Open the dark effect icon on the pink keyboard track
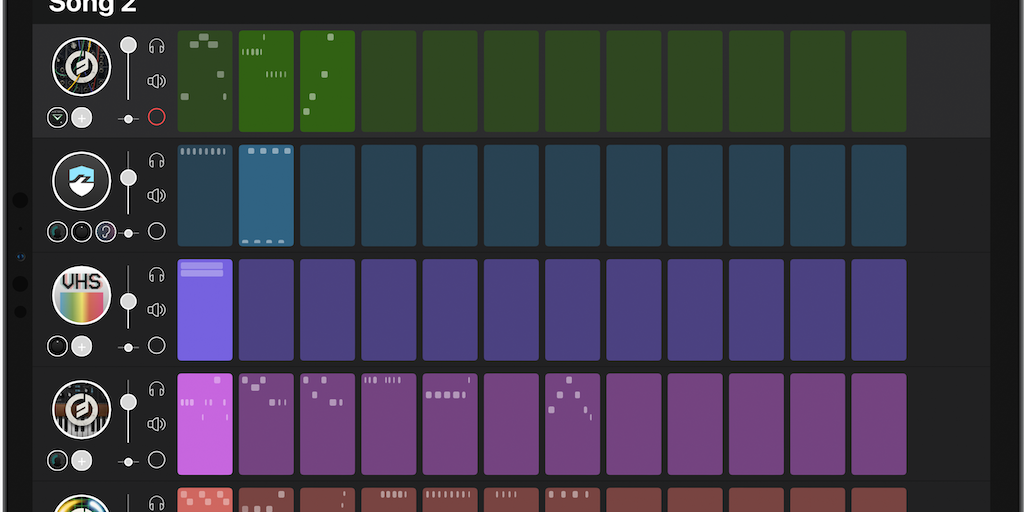 57,460
